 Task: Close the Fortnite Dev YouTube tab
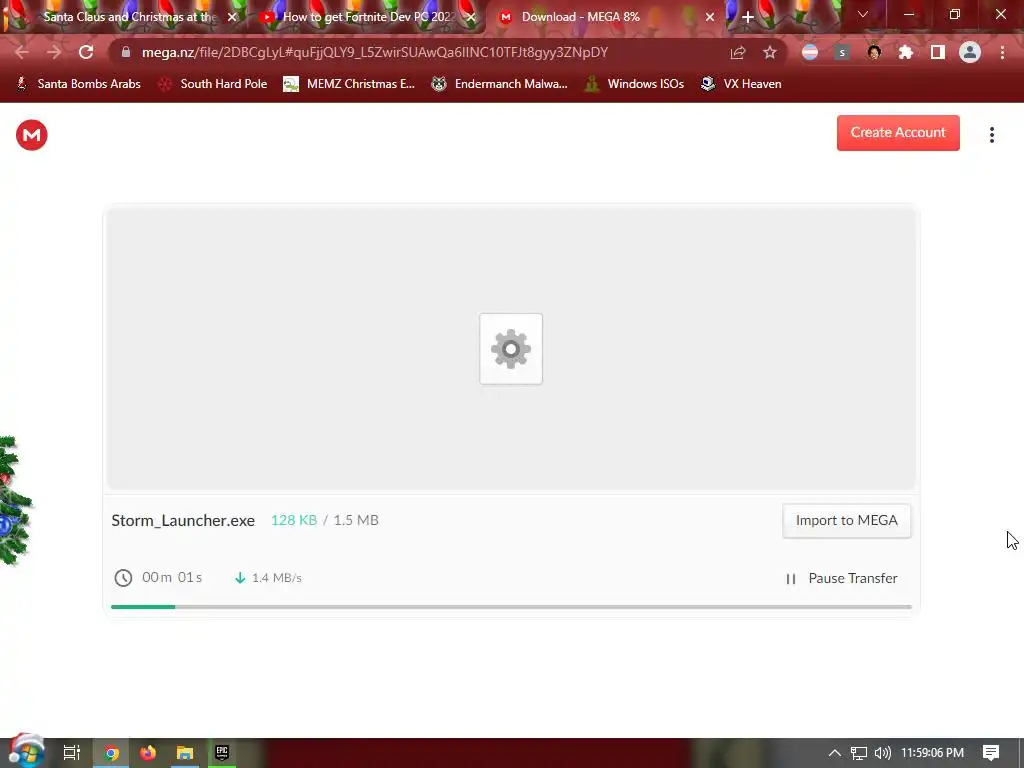pyautogui.click(x=471, y=17)
